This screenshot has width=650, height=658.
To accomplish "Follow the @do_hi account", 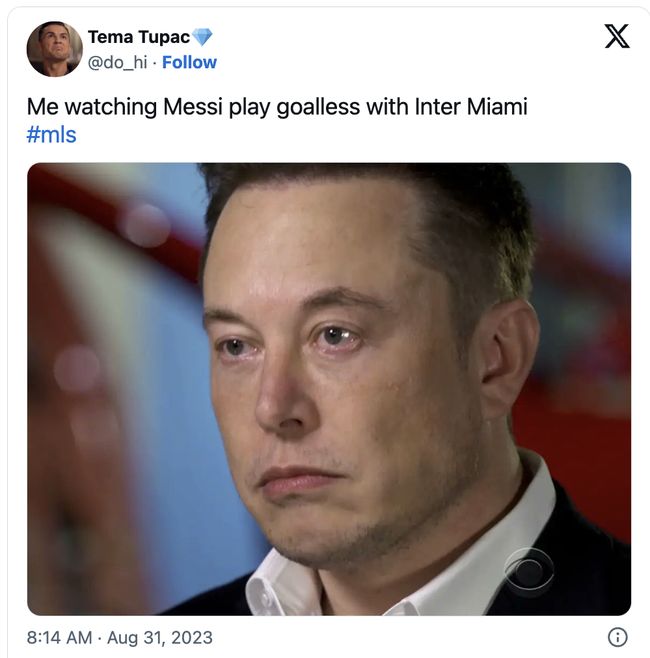I will coord(189,62).
